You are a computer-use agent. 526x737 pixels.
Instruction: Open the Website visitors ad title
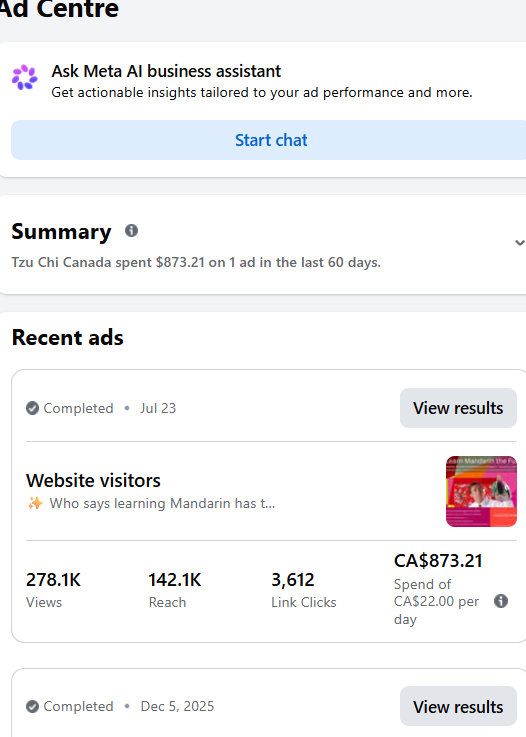coord(94,480)
